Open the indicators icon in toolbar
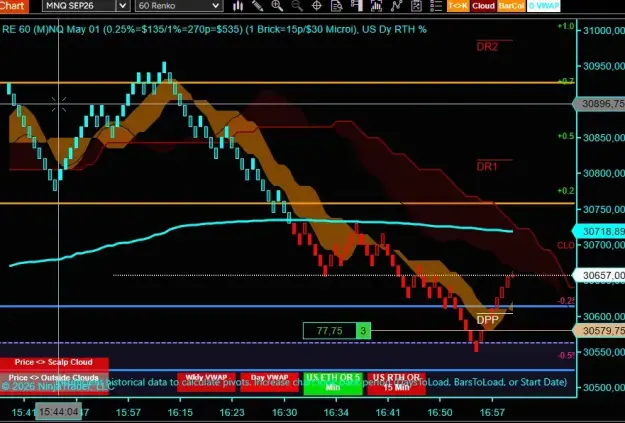625x423 pixels. point(376,6)
